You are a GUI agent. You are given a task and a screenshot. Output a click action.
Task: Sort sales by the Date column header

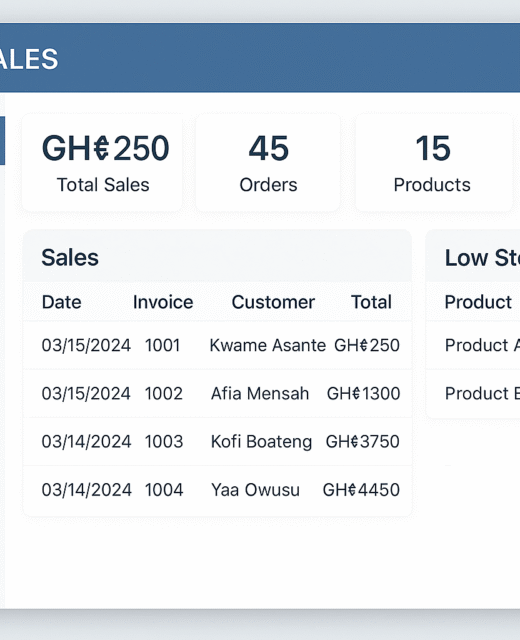62,302
